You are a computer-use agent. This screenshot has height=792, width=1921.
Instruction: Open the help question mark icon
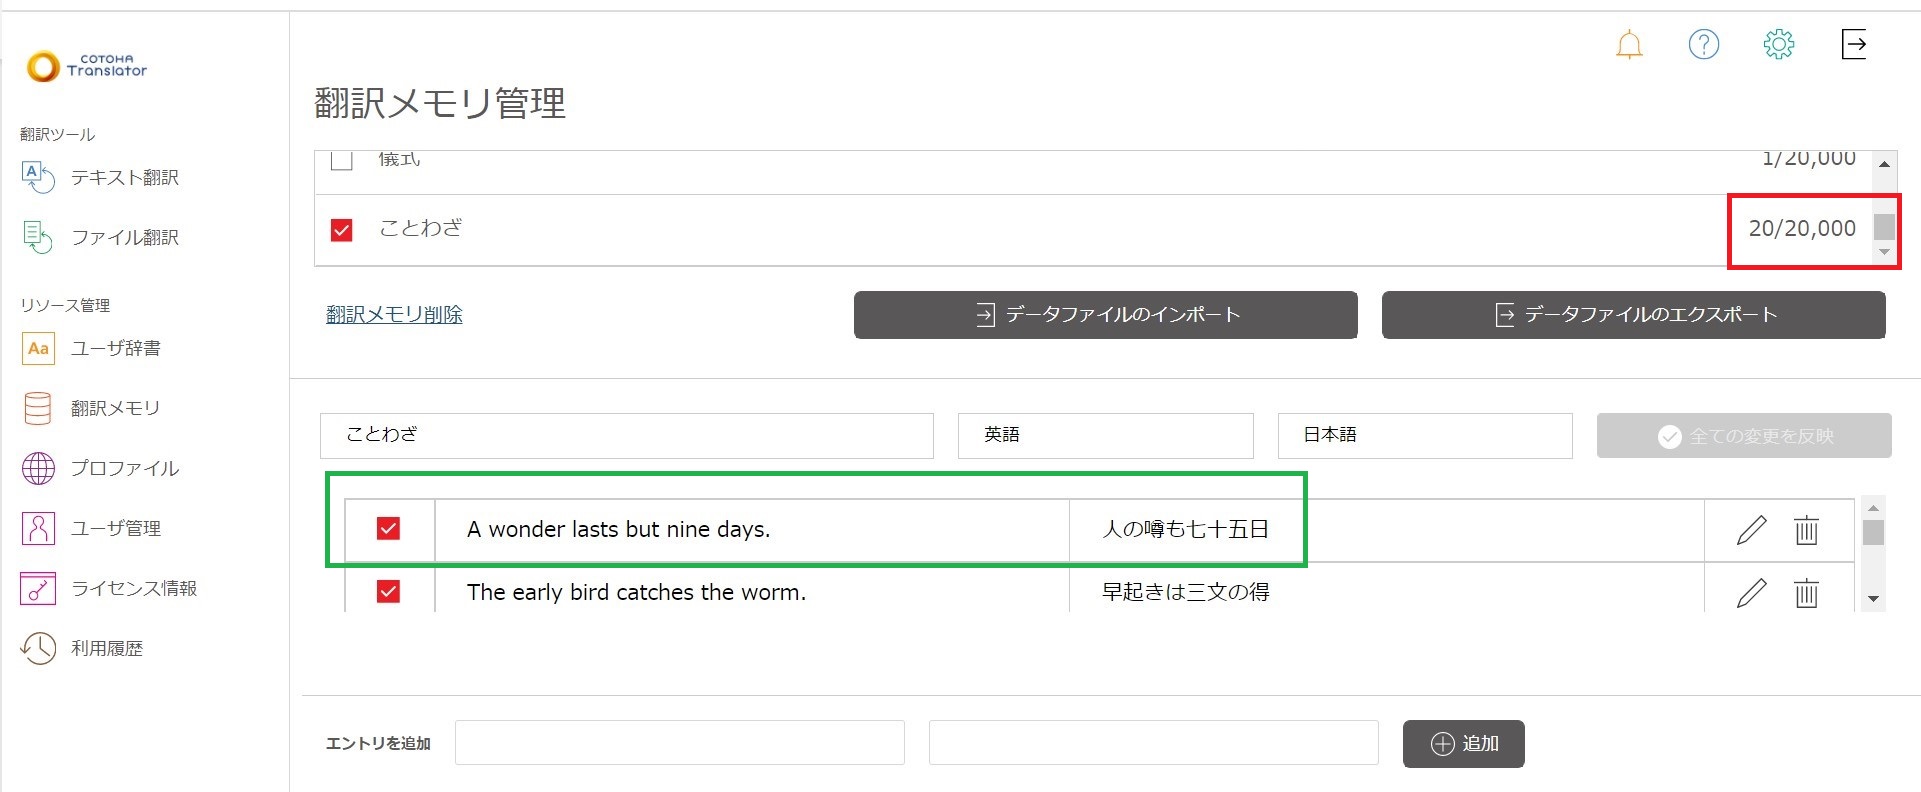click(x=1703, y=44)
